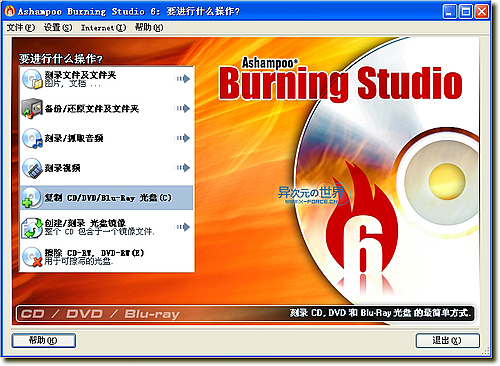
Task: Click the disc-with-red-X icon for 擦除 CD-RW
Action: [32, 257]
